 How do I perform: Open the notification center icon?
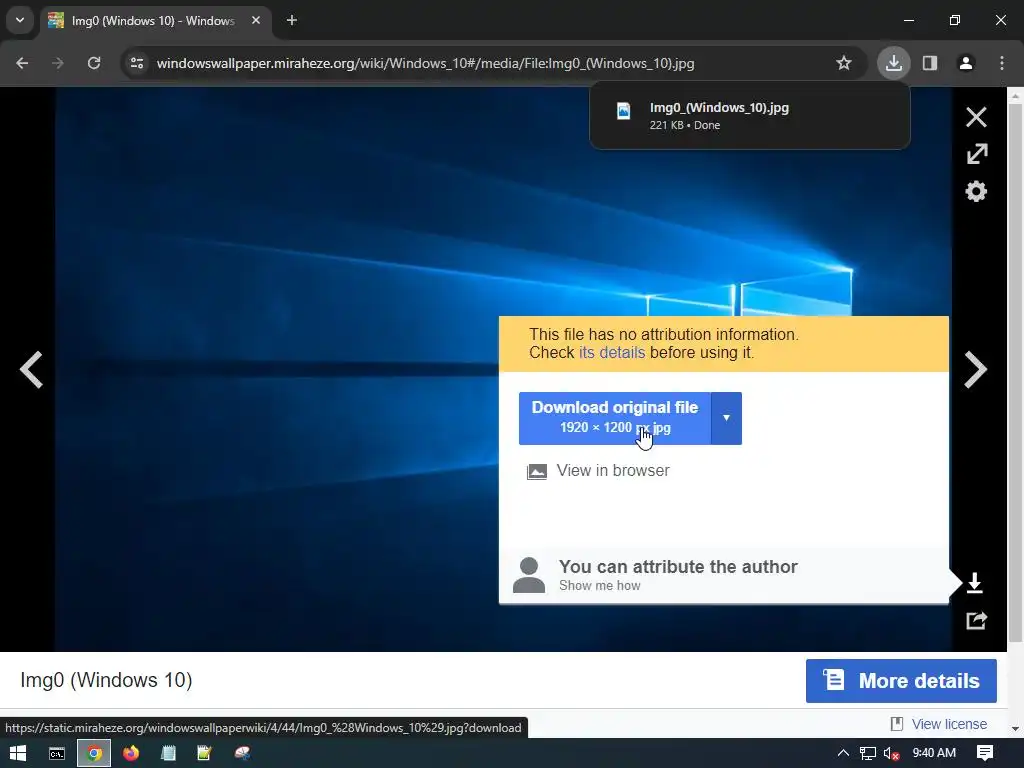pos(985,753)
